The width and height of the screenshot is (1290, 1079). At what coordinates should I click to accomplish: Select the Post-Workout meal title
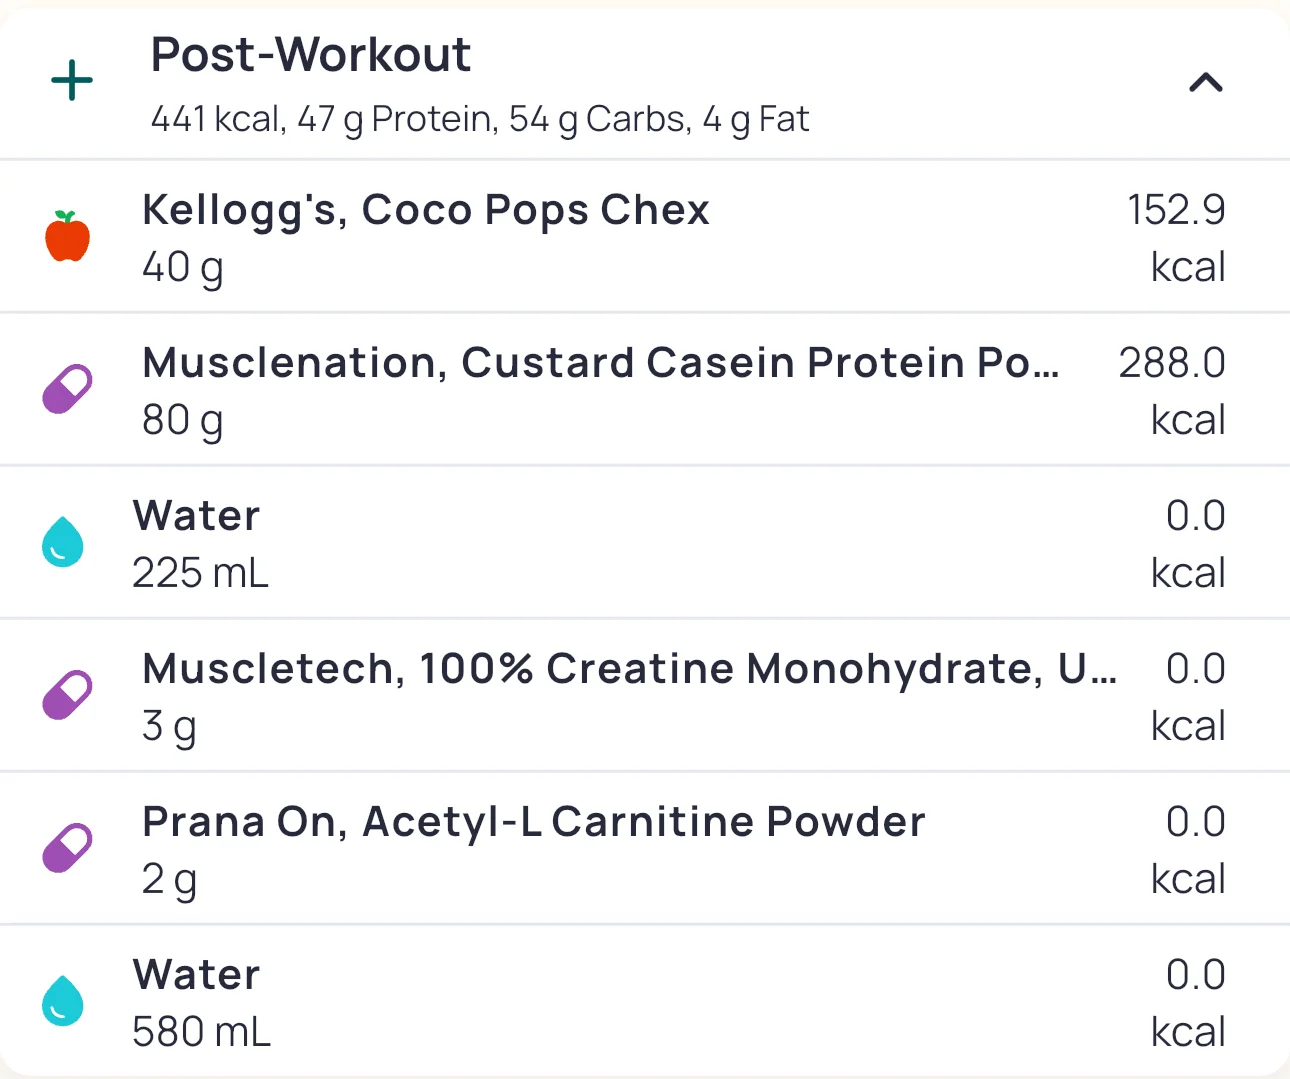[310, 55]
